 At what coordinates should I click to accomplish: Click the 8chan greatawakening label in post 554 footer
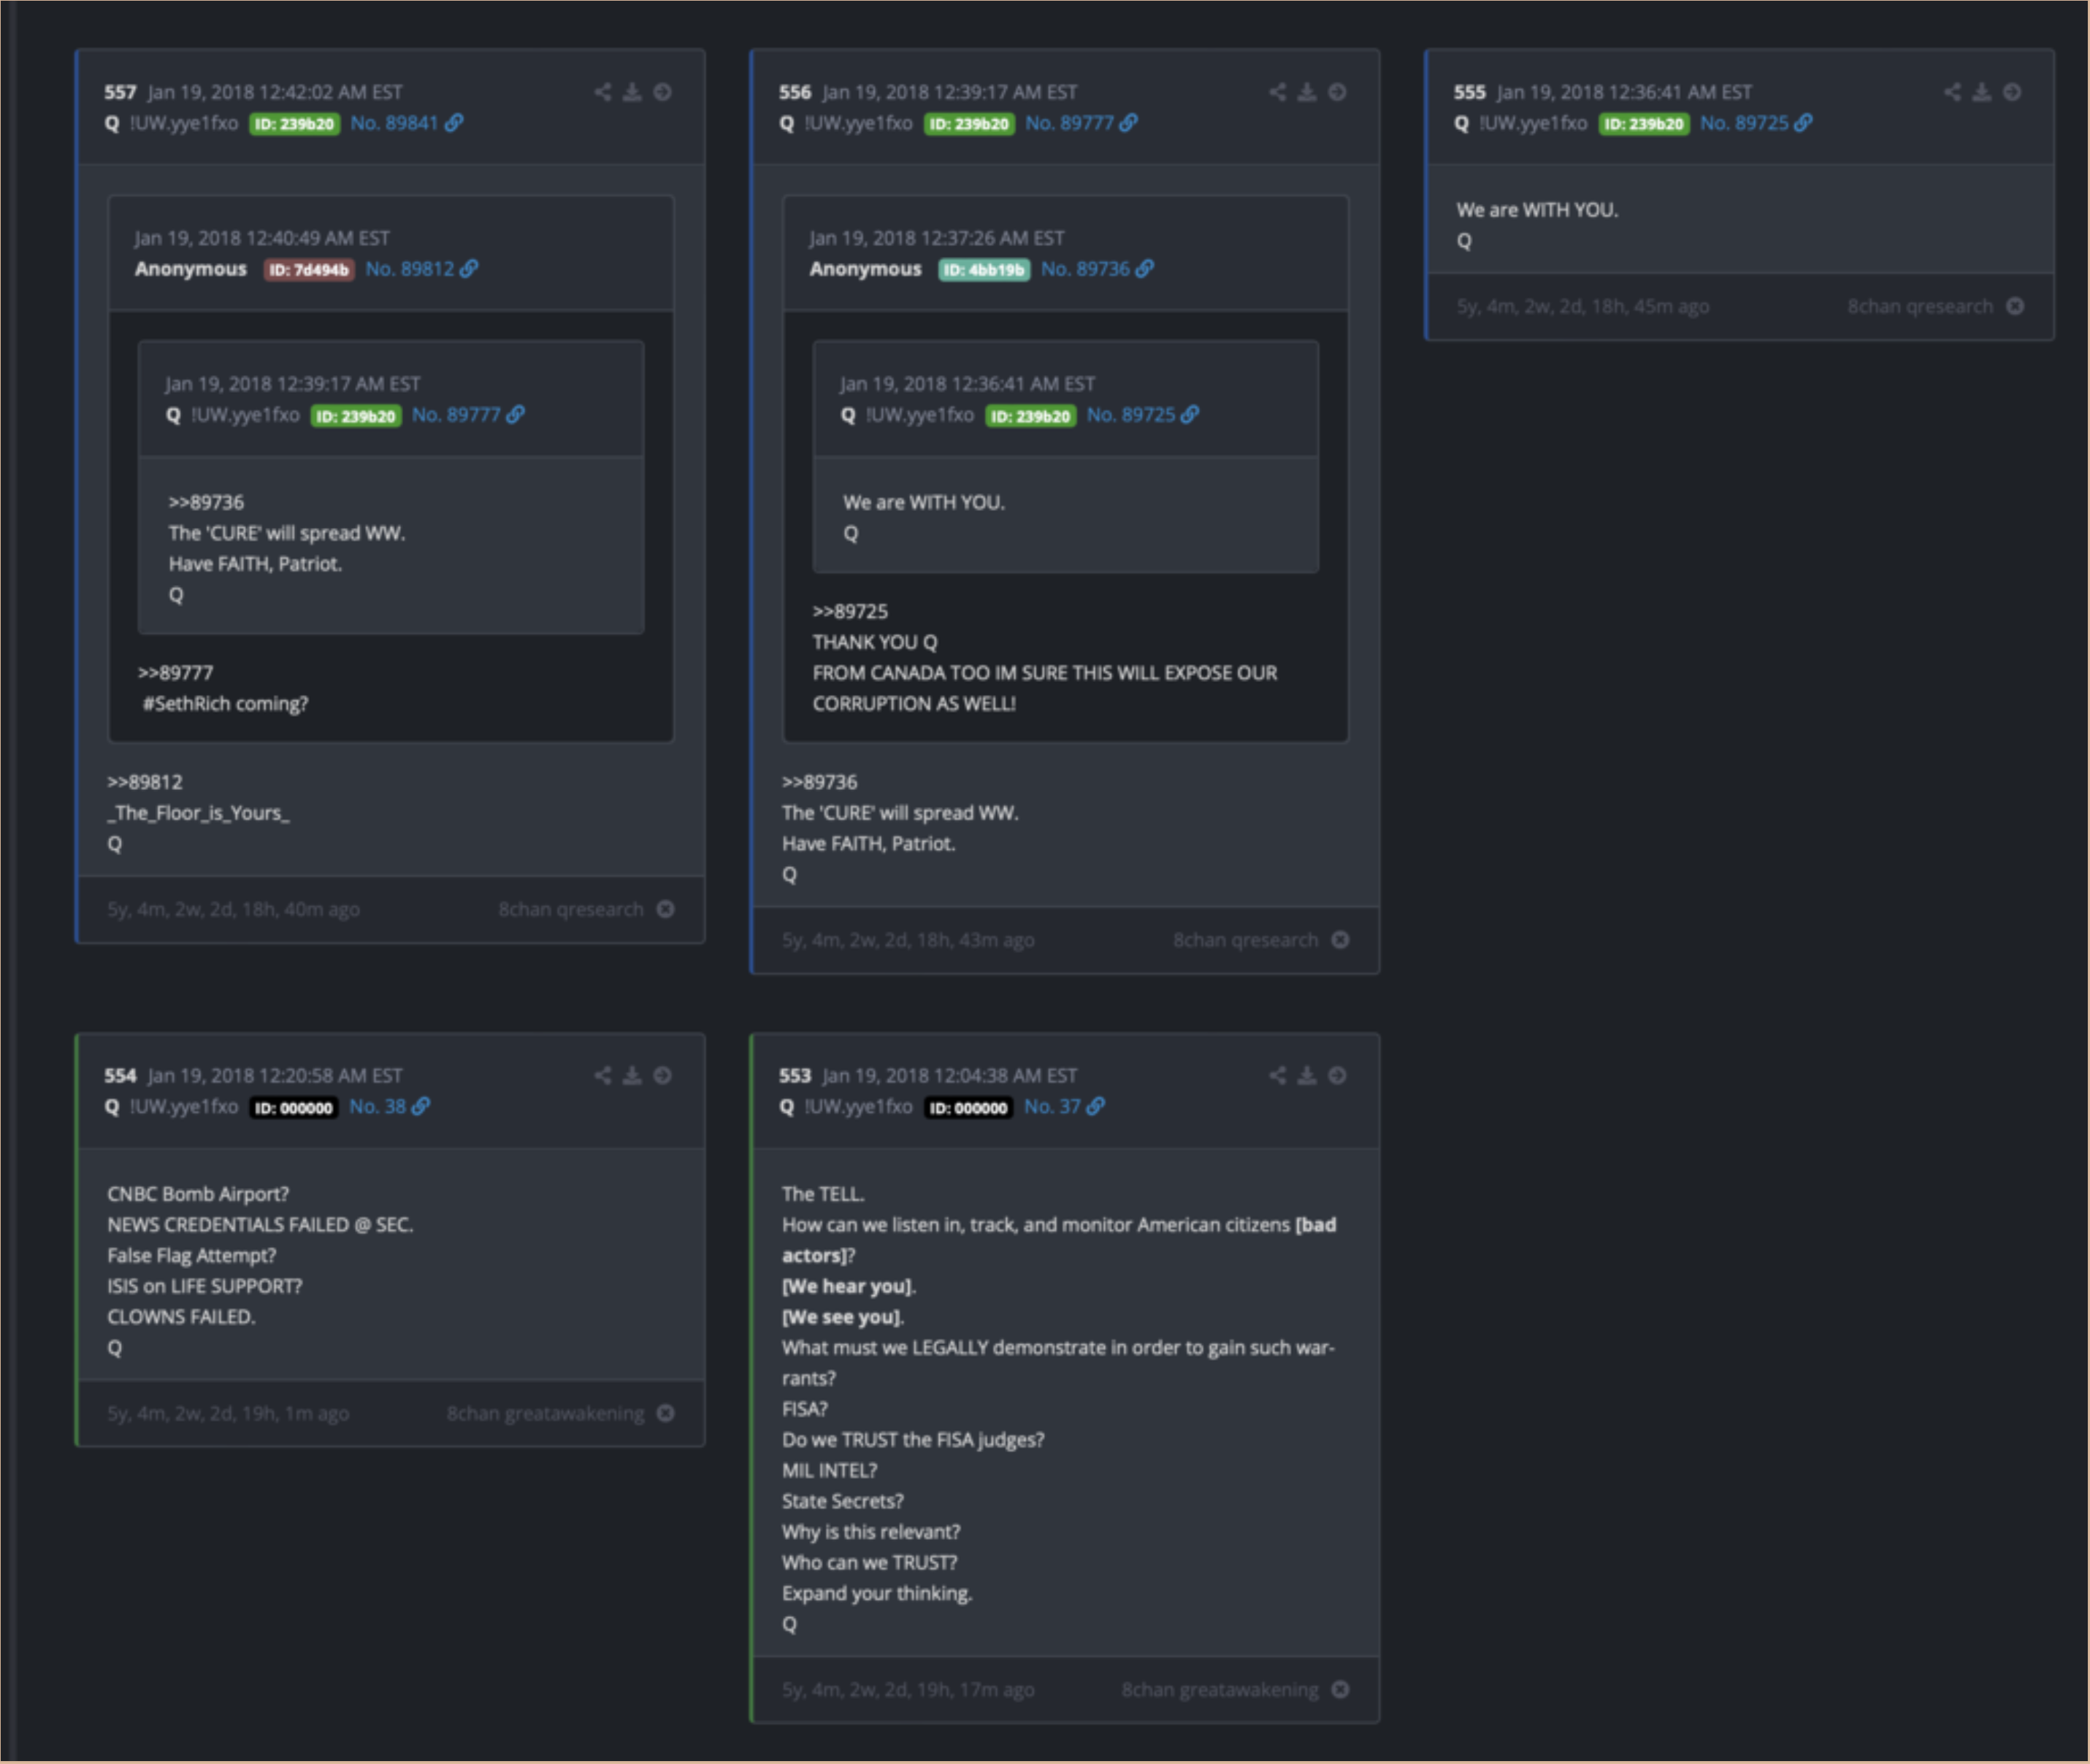point(545,1413)
